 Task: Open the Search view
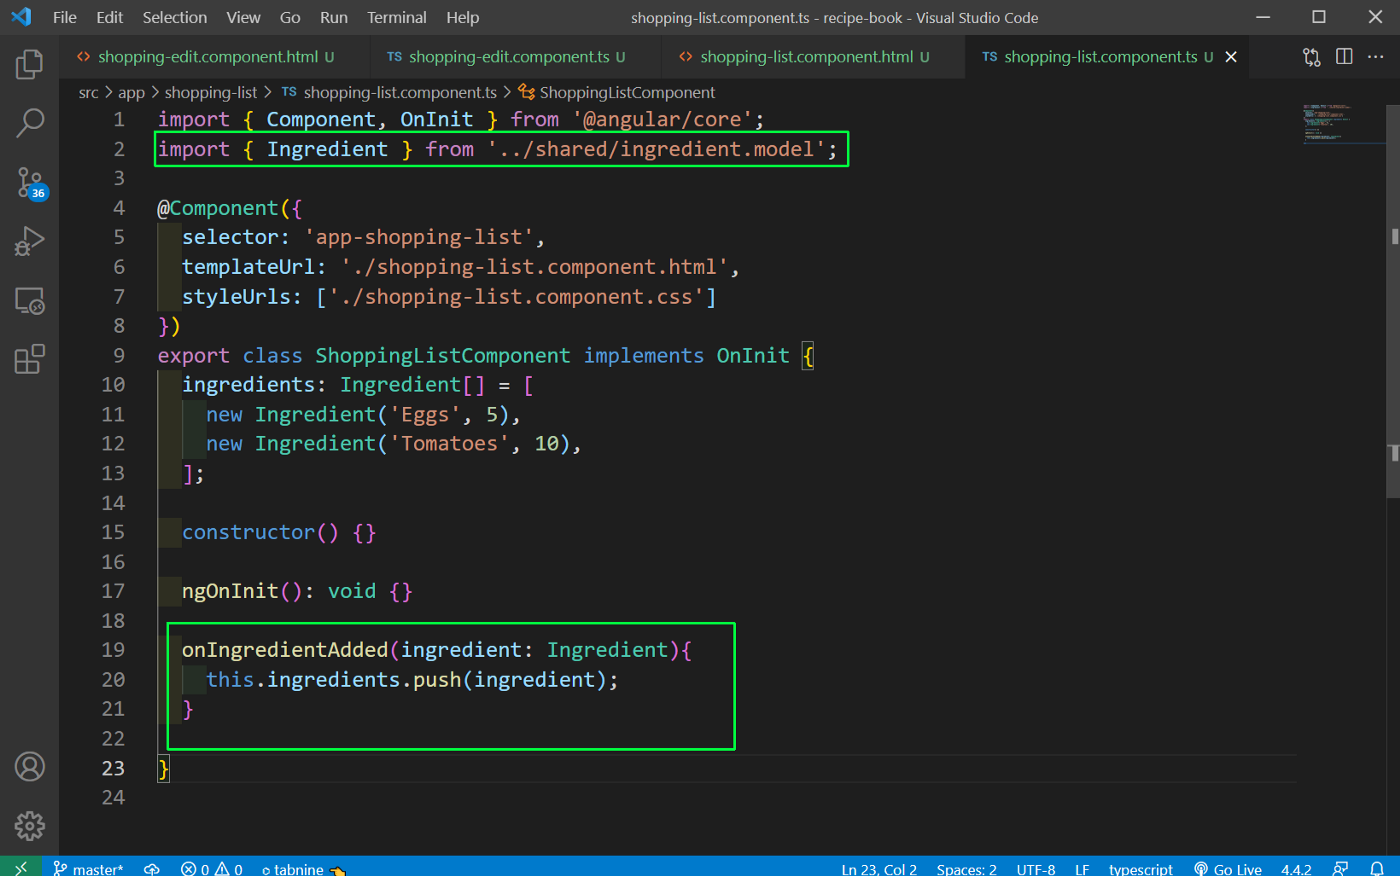[30, 123]
